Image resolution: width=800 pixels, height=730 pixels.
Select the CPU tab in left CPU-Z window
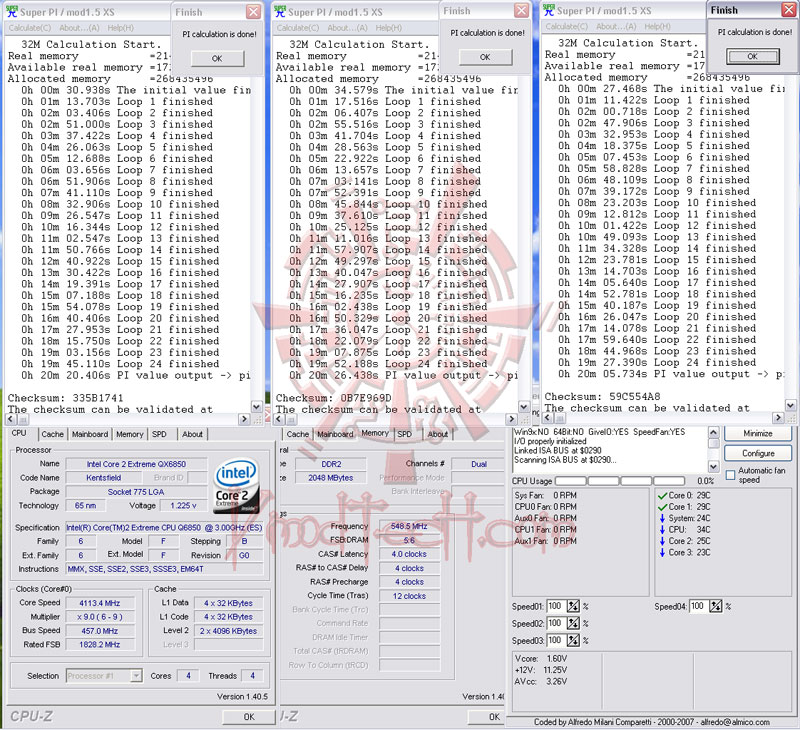pyautogui.click(x=19, y=433)
